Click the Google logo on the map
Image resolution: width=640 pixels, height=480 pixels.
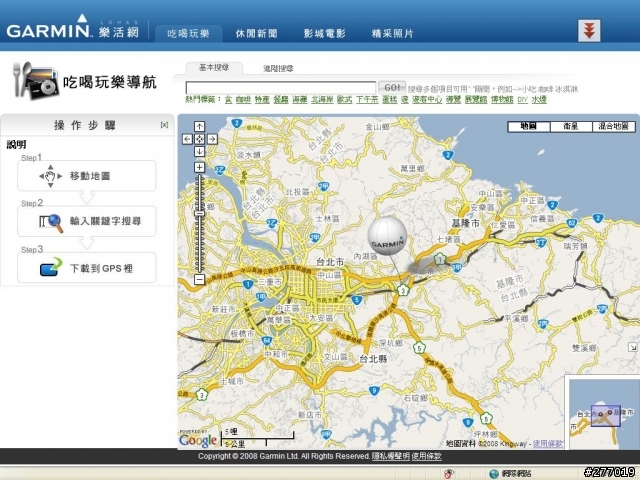[198, 440]
